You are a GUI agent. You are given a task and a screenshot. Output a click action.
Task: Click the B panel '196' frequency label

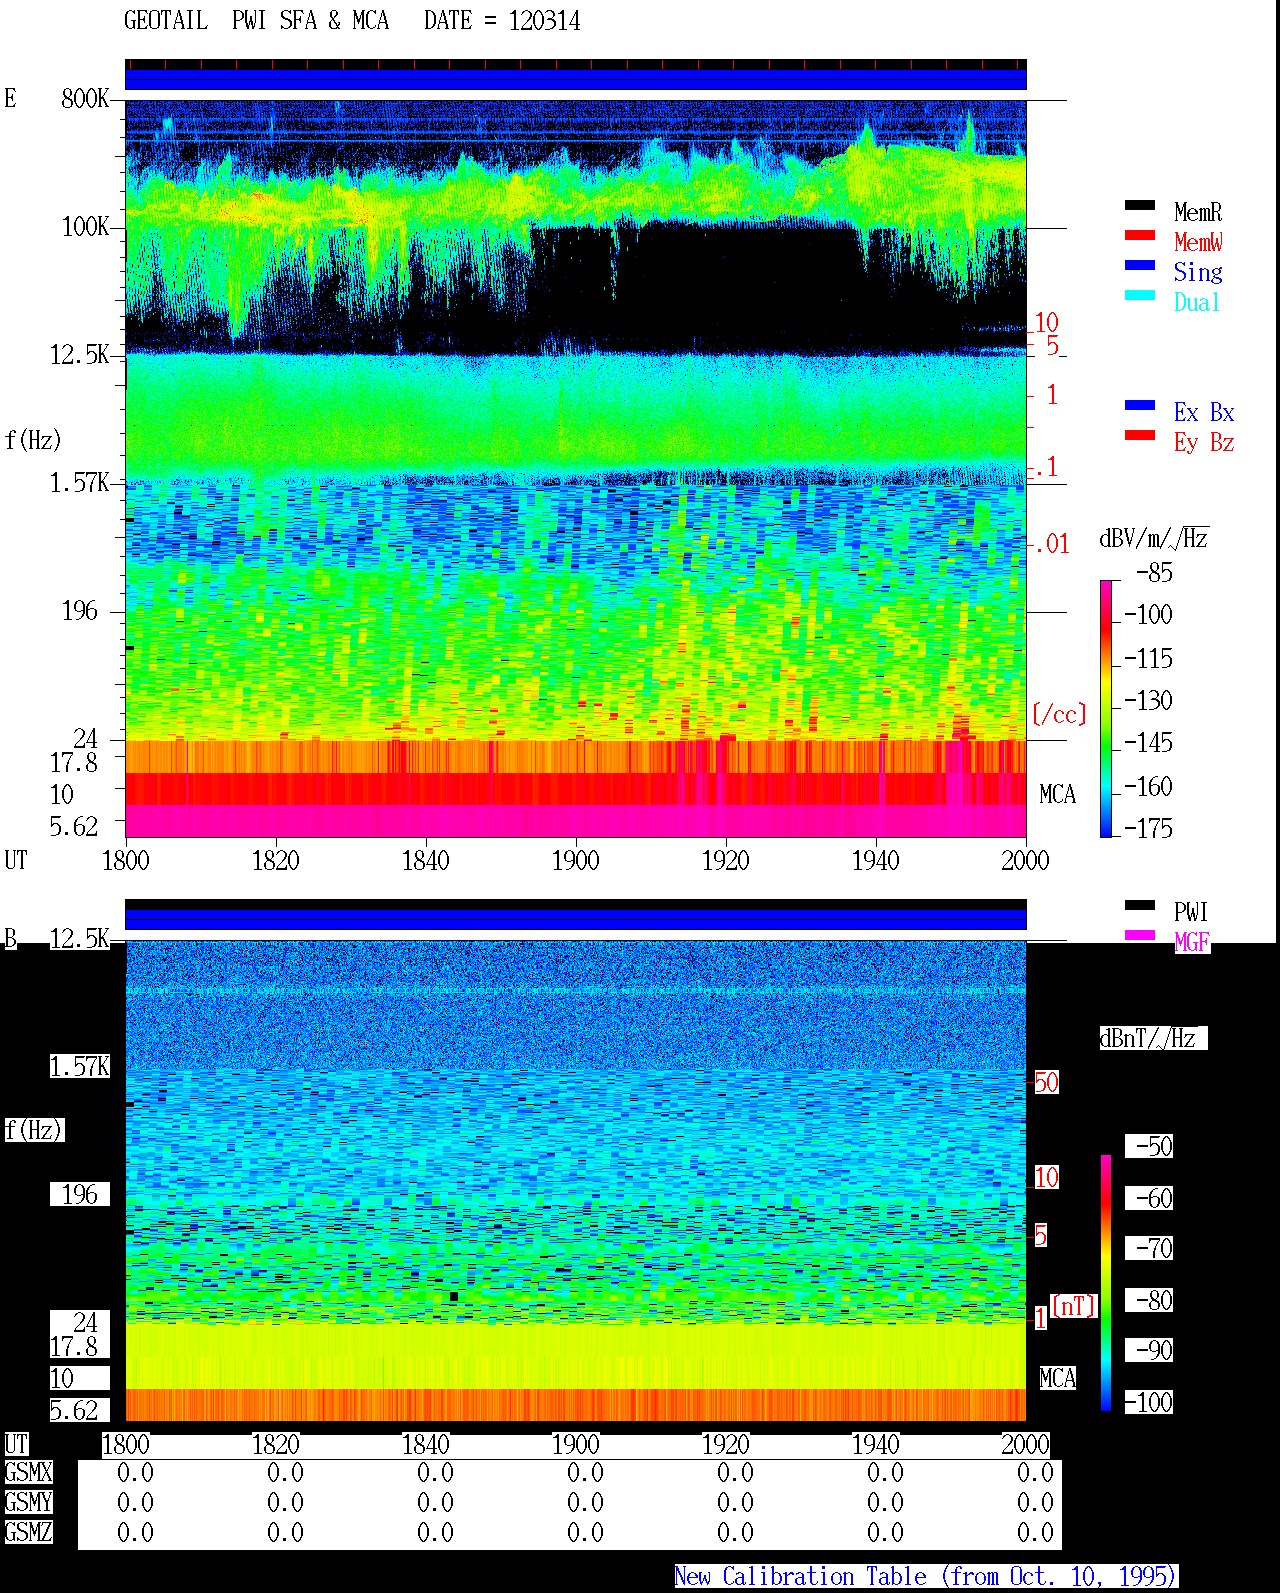coord(80,1194)
